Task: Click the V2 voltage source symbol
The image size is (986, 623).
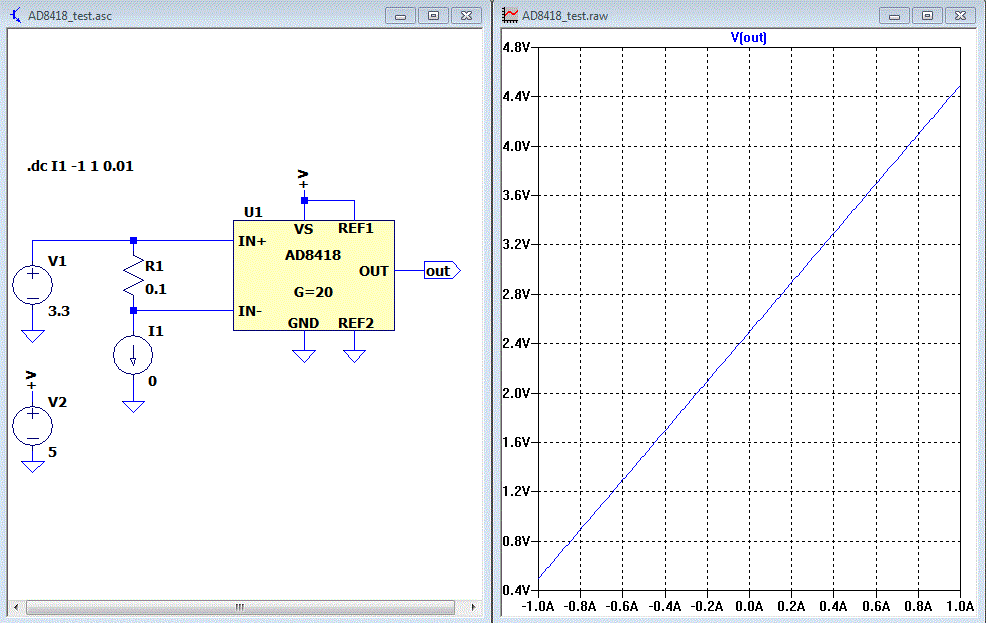Action: (x=33, y=426)
